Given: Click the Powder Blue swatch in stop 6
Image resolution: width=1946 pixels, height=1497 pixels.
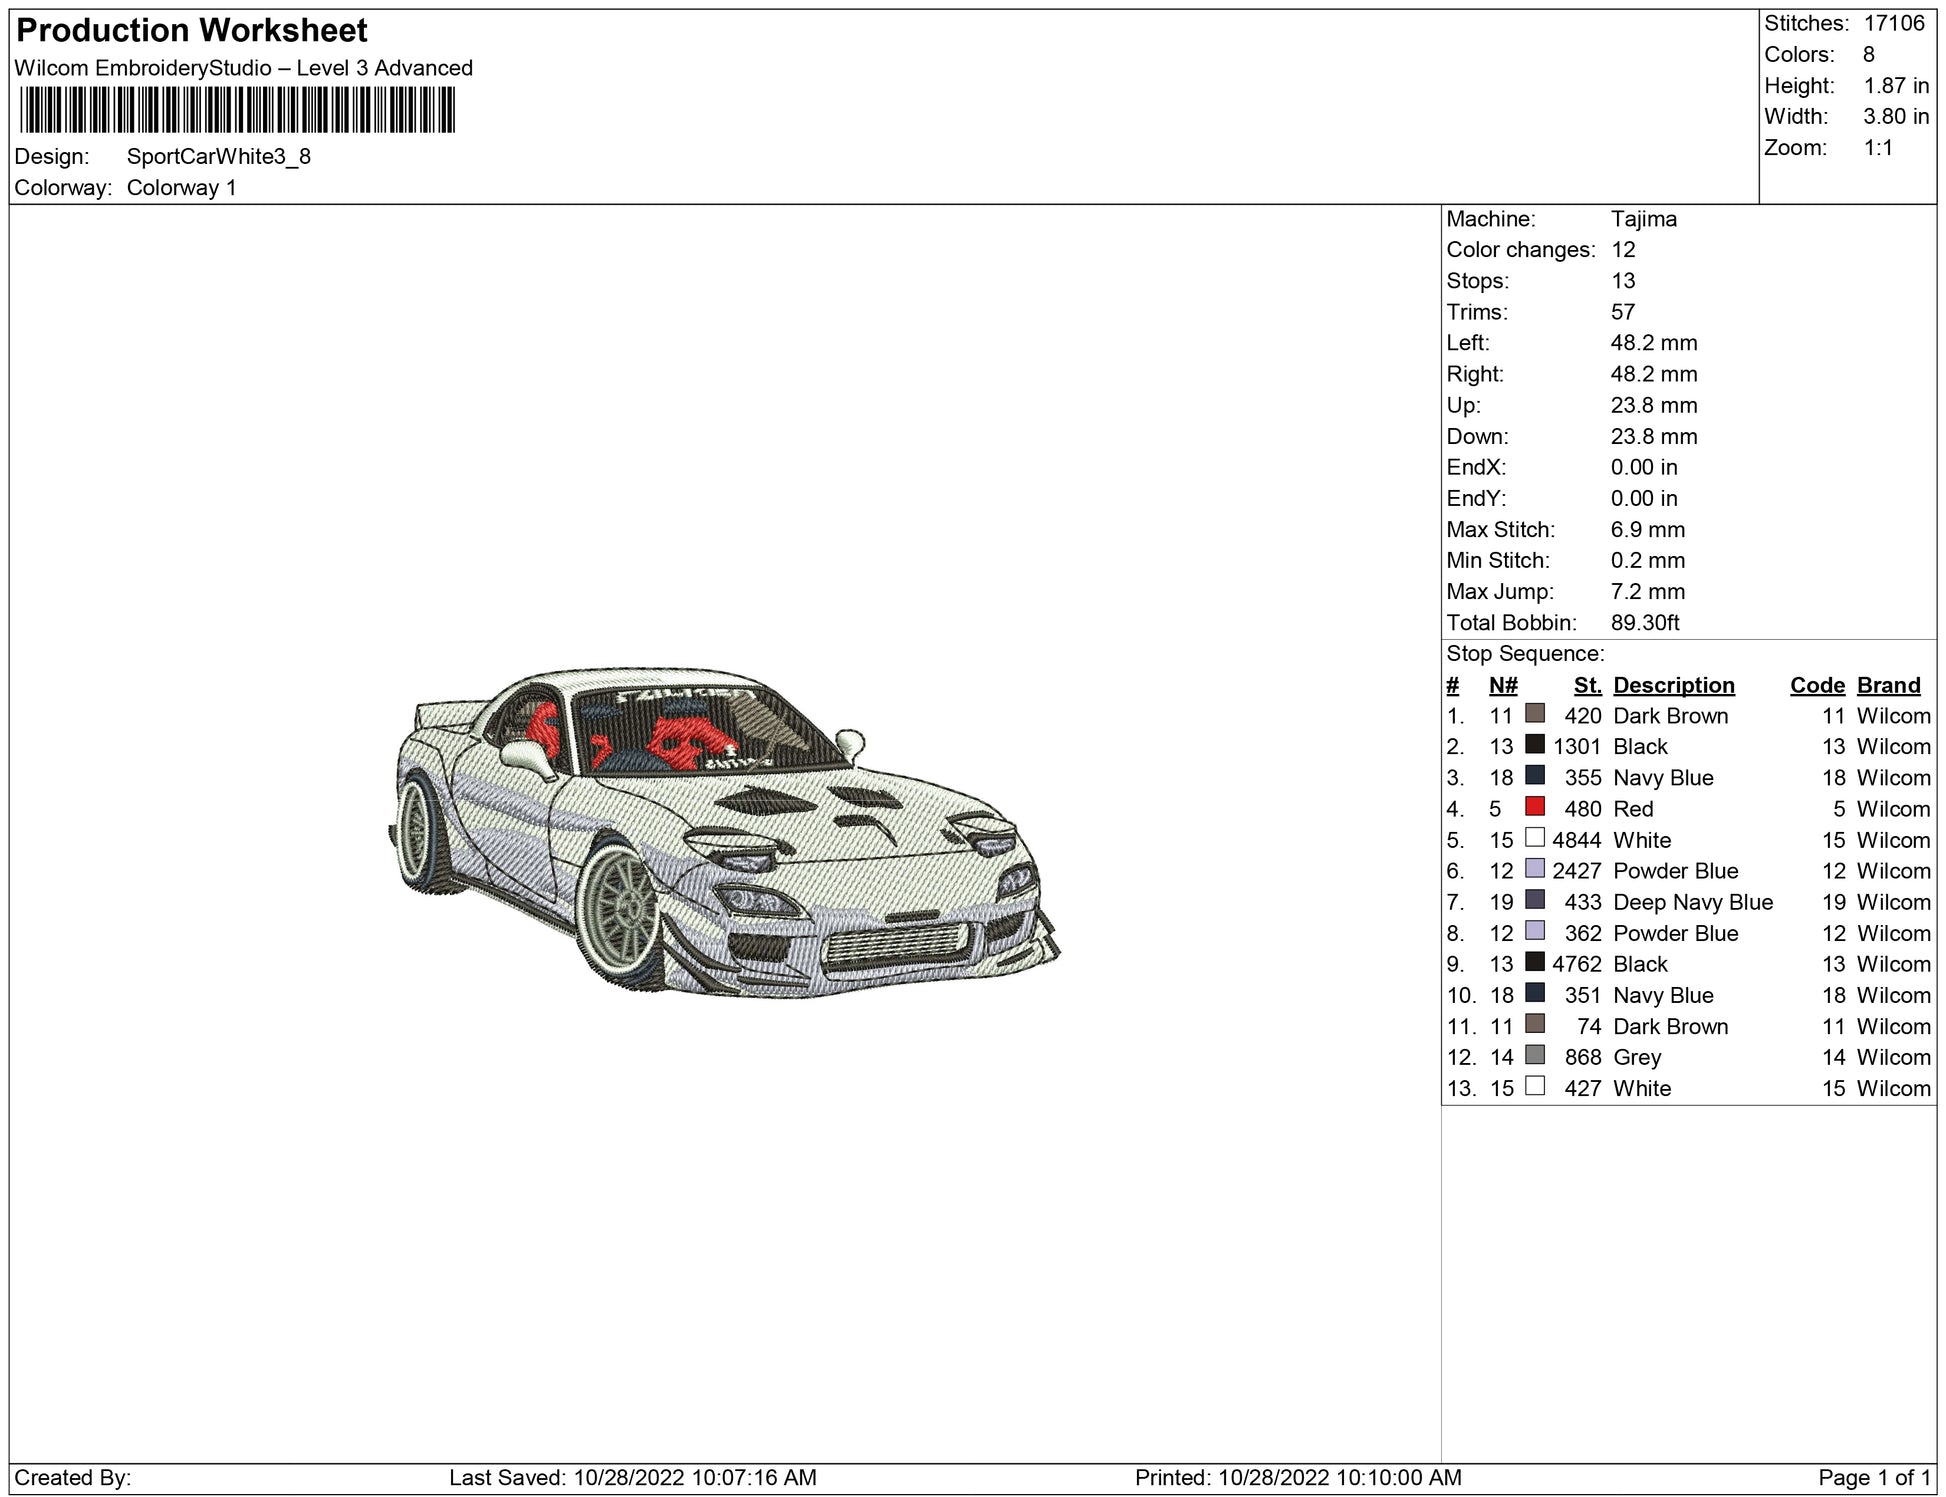Looking at the screenshot, I should click(x=1534, y=869).
